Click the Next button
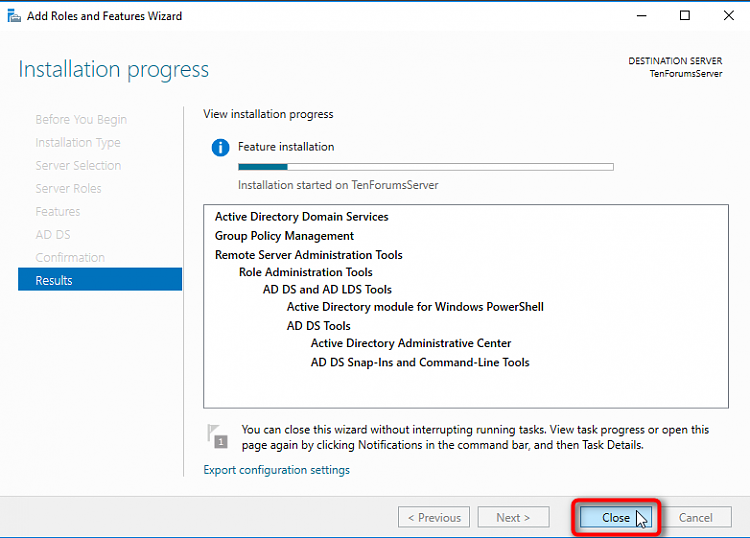Screen dimensions: 750x538 pos(513,517)
